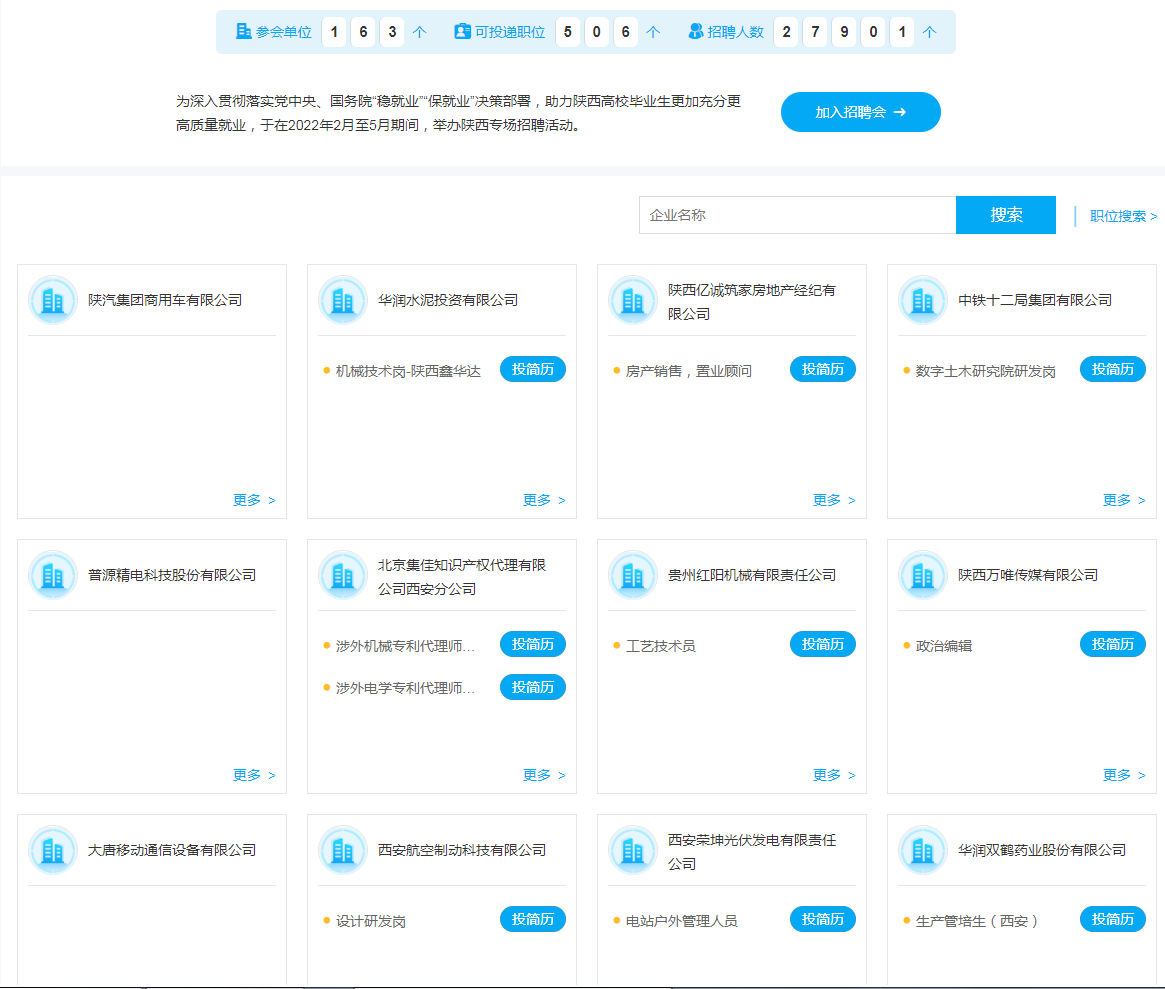Expand 更多 for 北京集佳知识产权代理
Screen dimensions: 1165x989
pyautogui.click(x=544, y=775)
